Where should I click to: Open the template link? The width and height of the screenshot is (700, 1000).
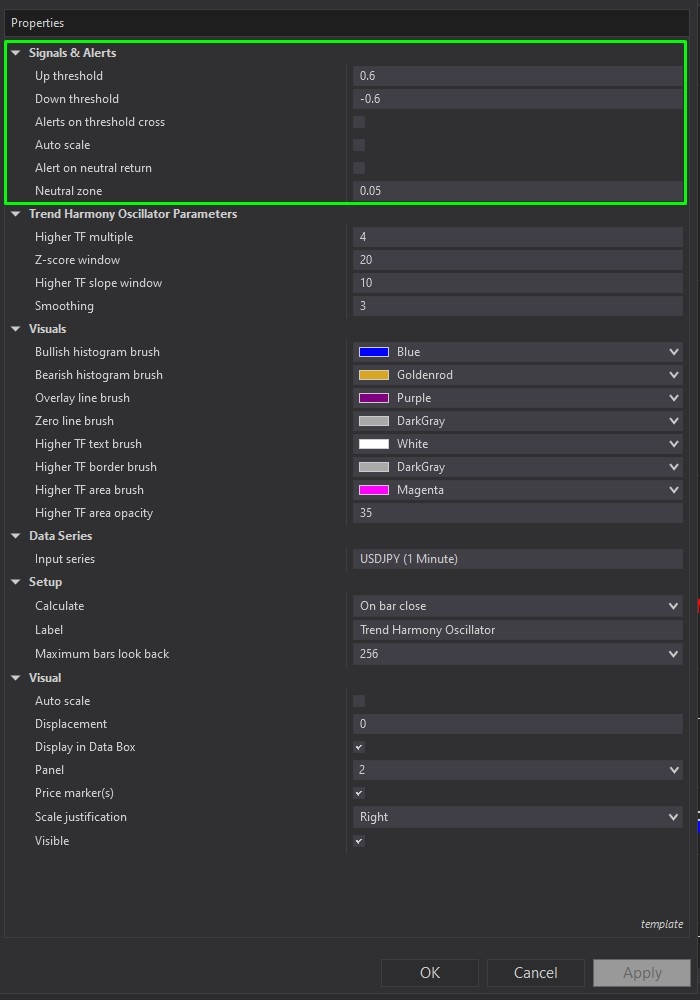click(x=661, y=924)
